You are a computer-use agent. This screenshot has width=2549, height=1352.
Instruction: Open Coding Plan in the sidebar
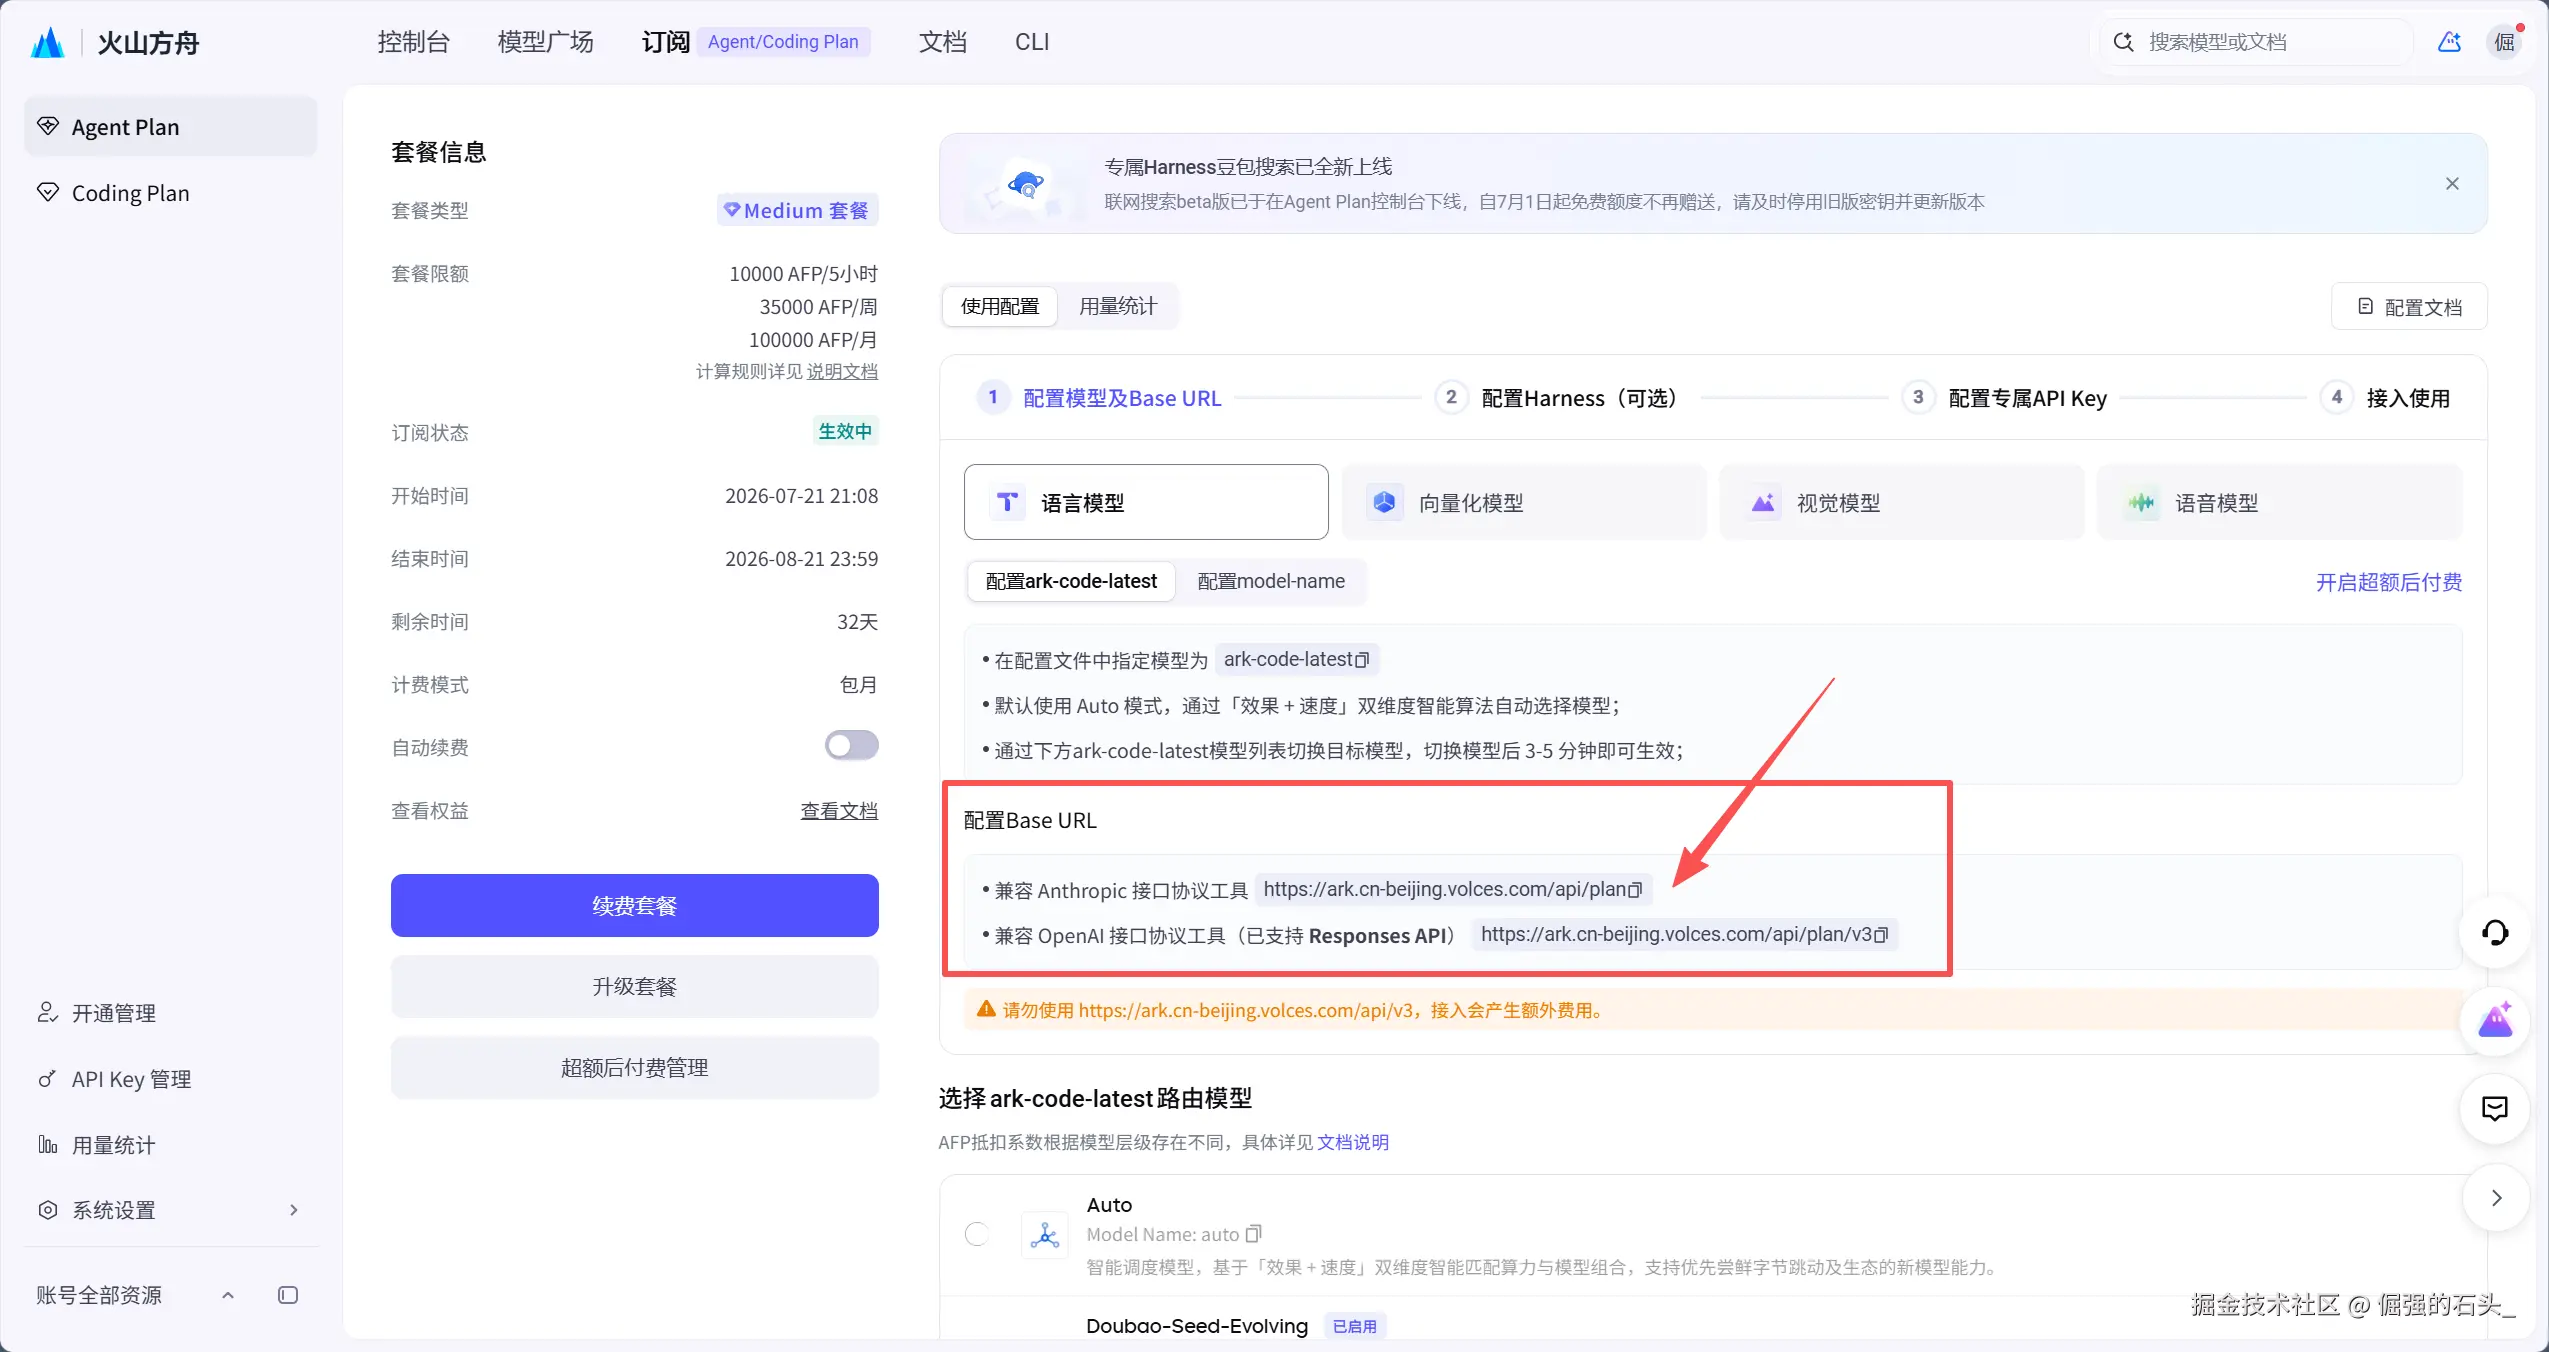(x=170, y=193)
